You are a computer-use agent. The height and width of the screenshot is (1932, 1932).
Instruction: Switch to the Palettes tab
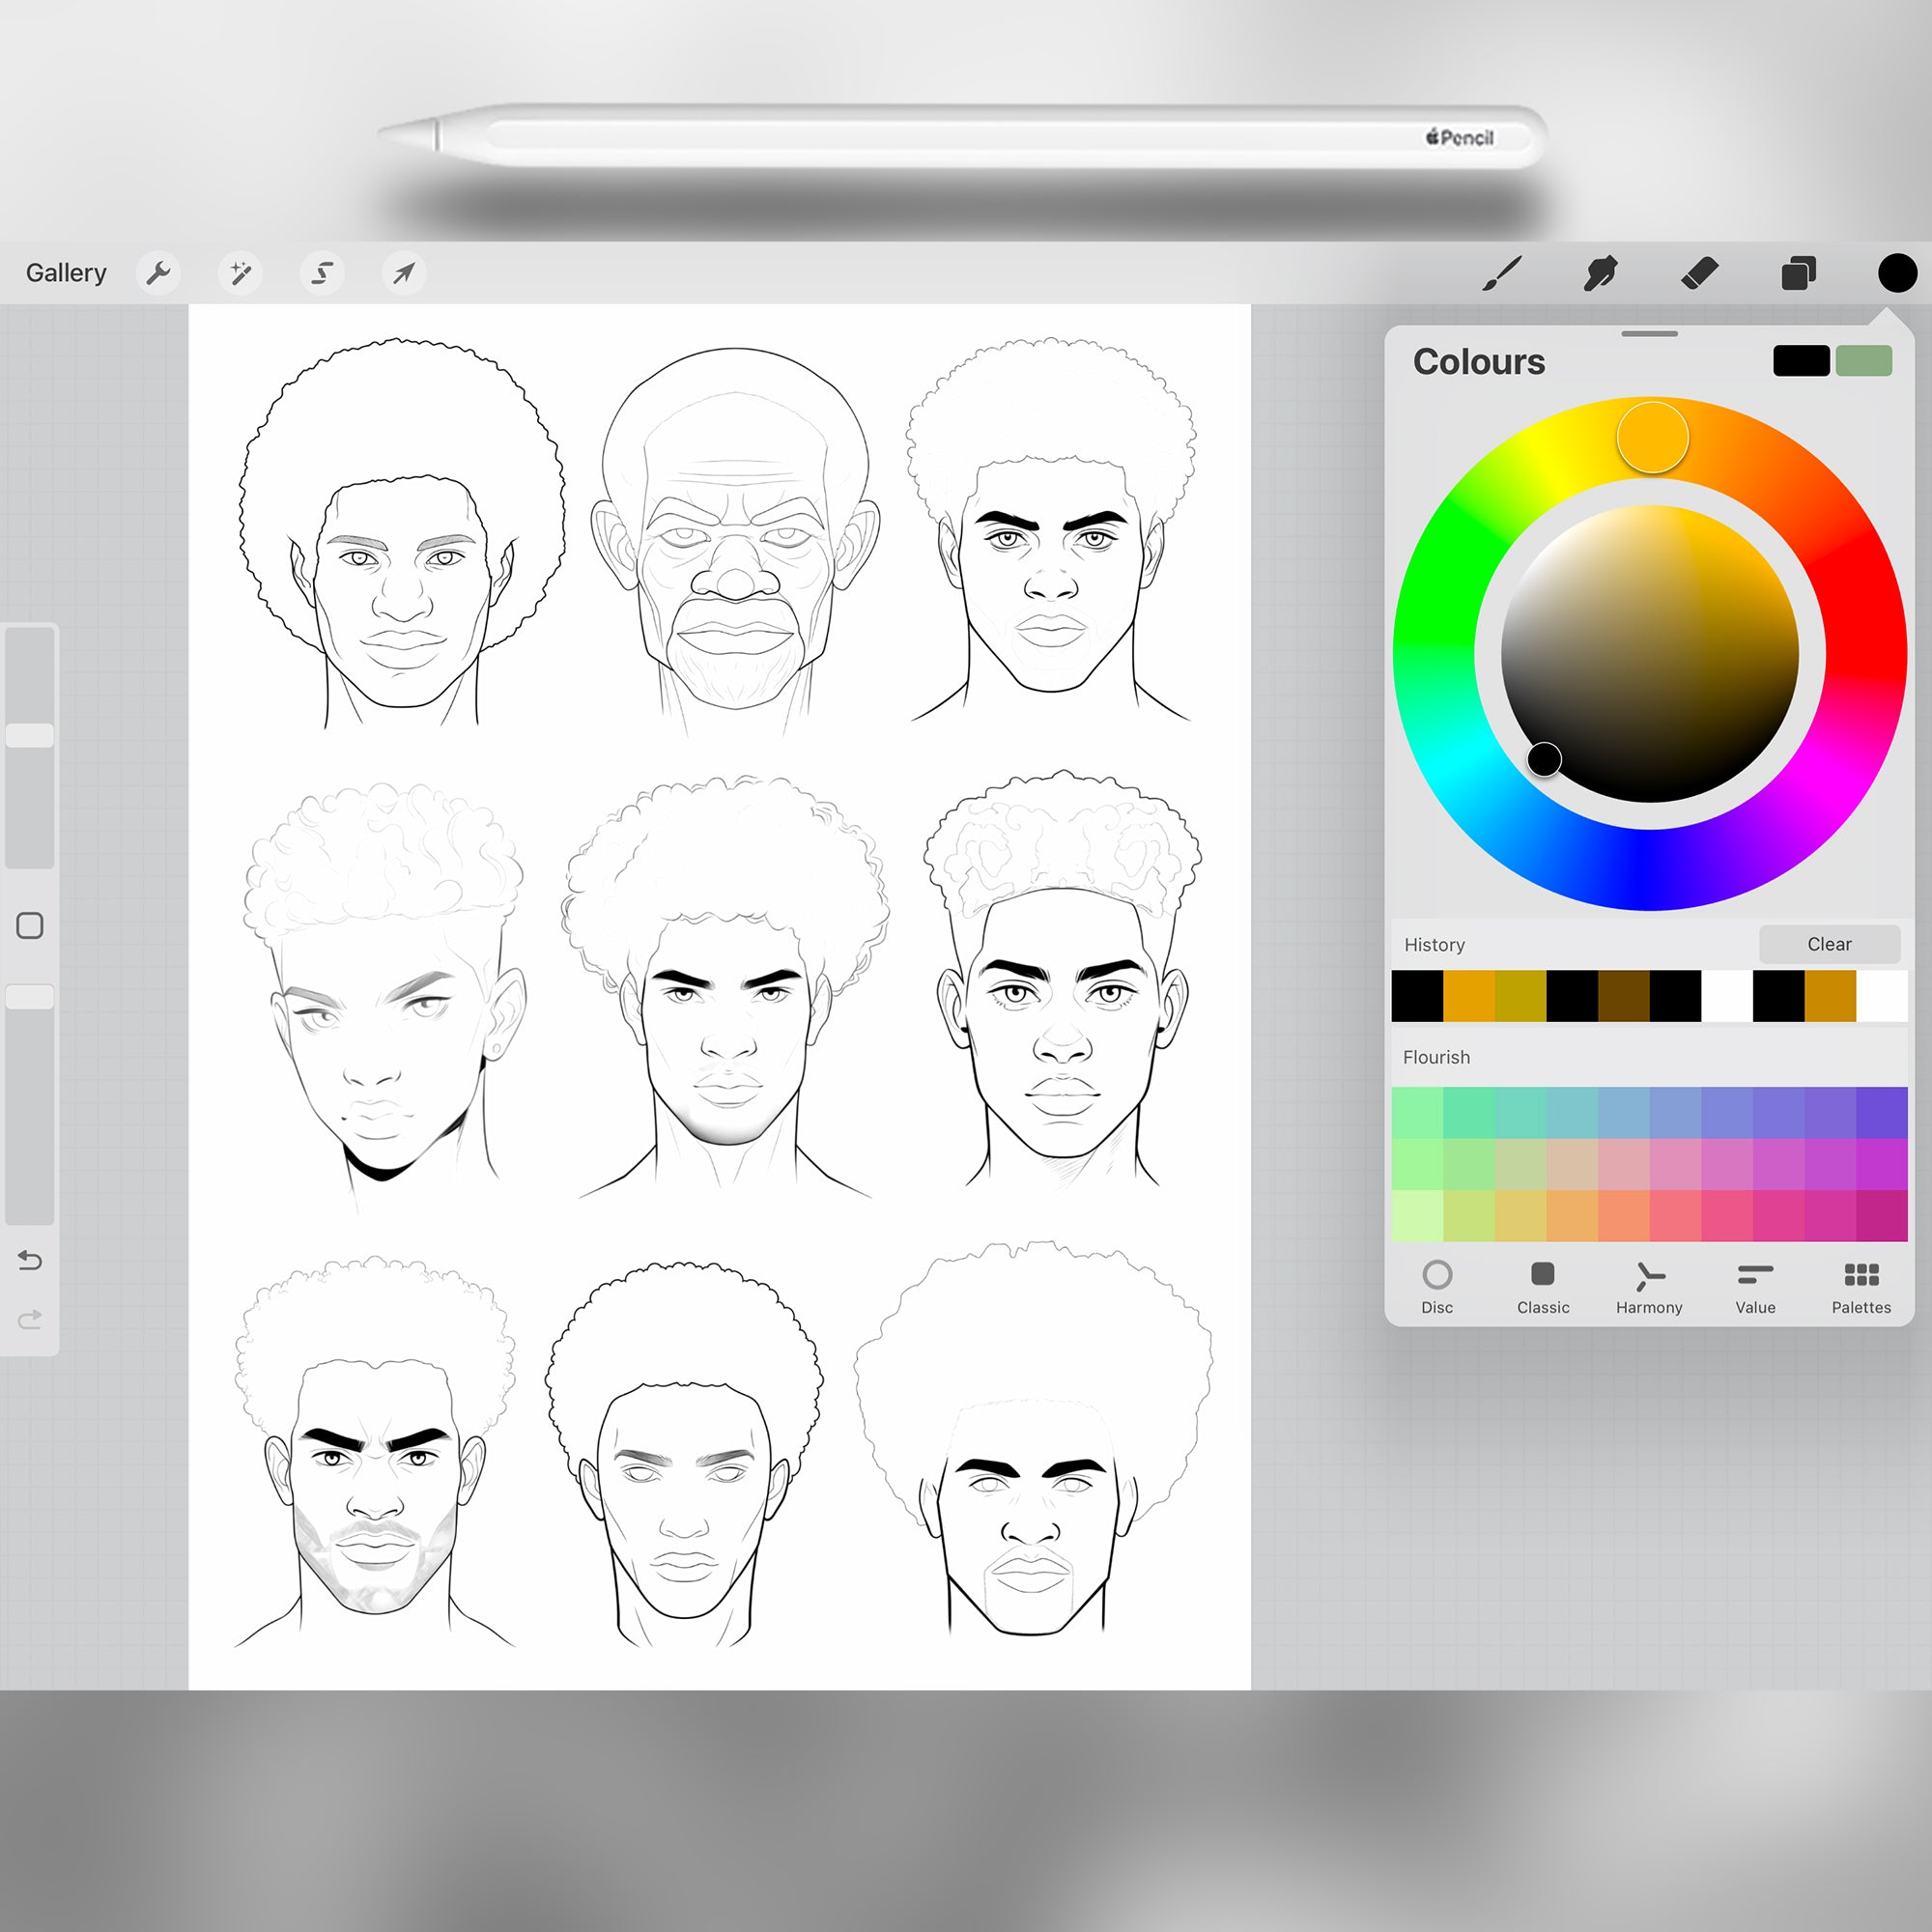[x=1861, y=1287]
